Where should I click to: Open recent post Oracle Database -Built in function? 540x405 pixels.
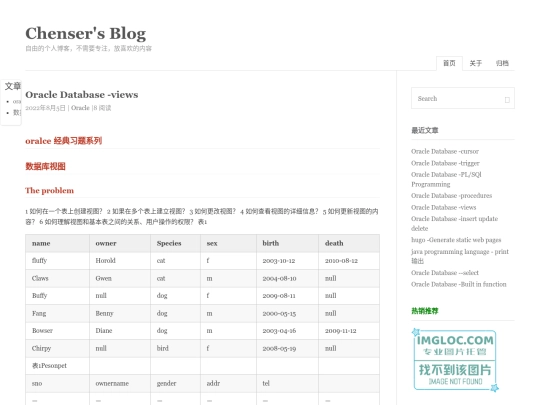[x=459, y=284]
